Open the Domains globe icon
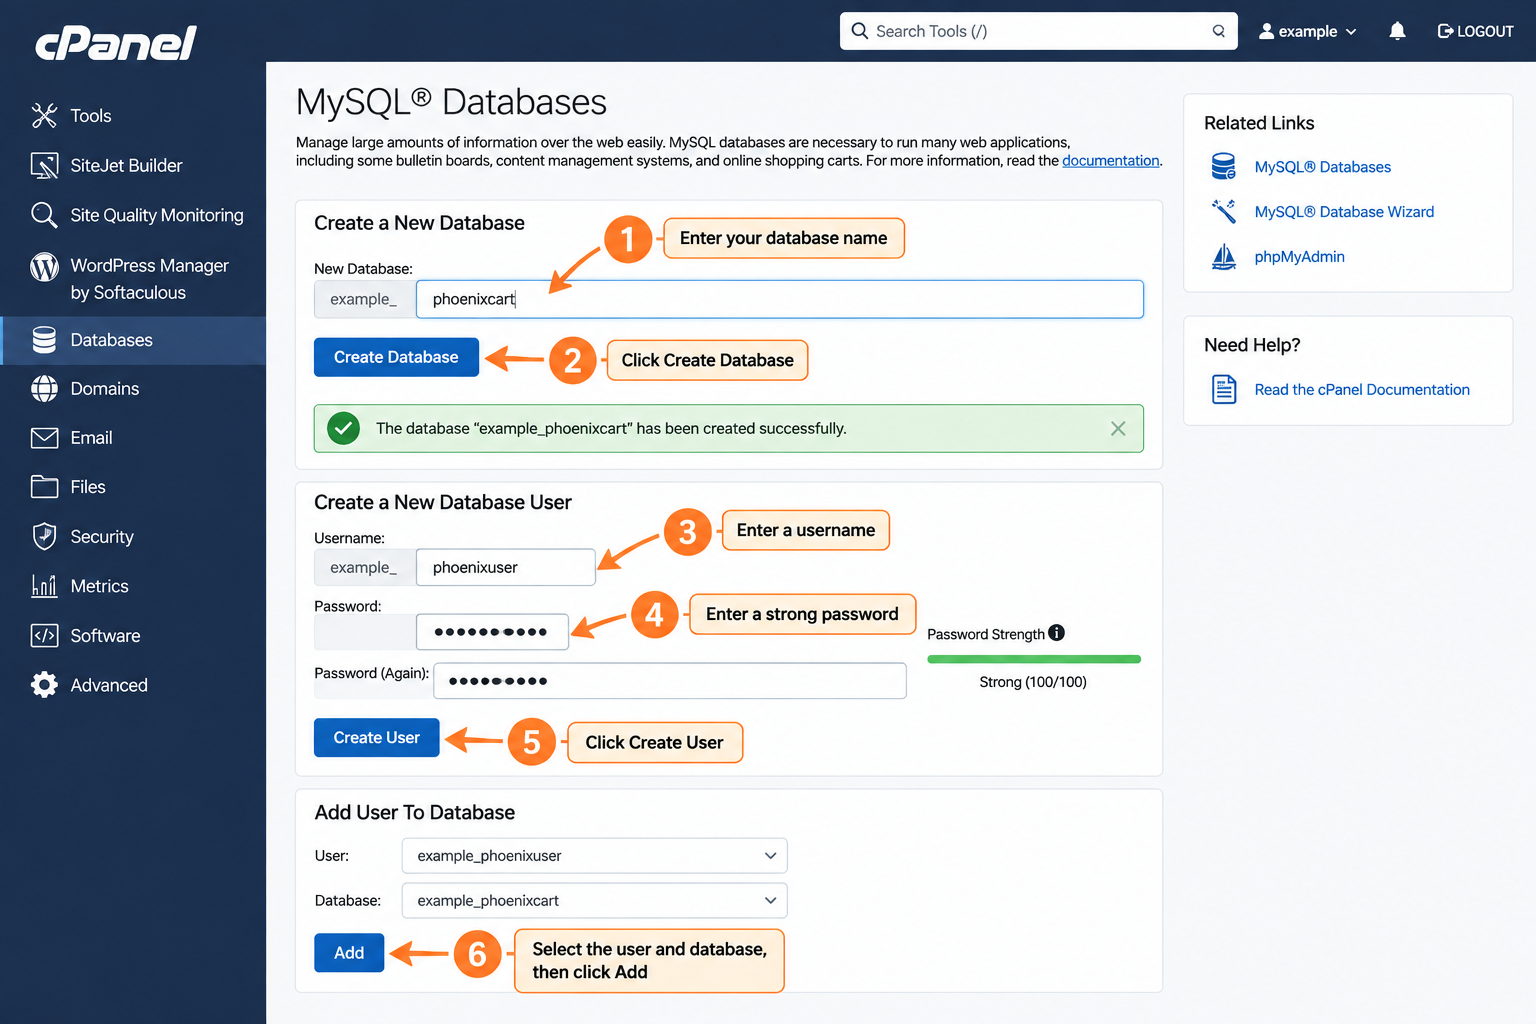 (44, 389)
